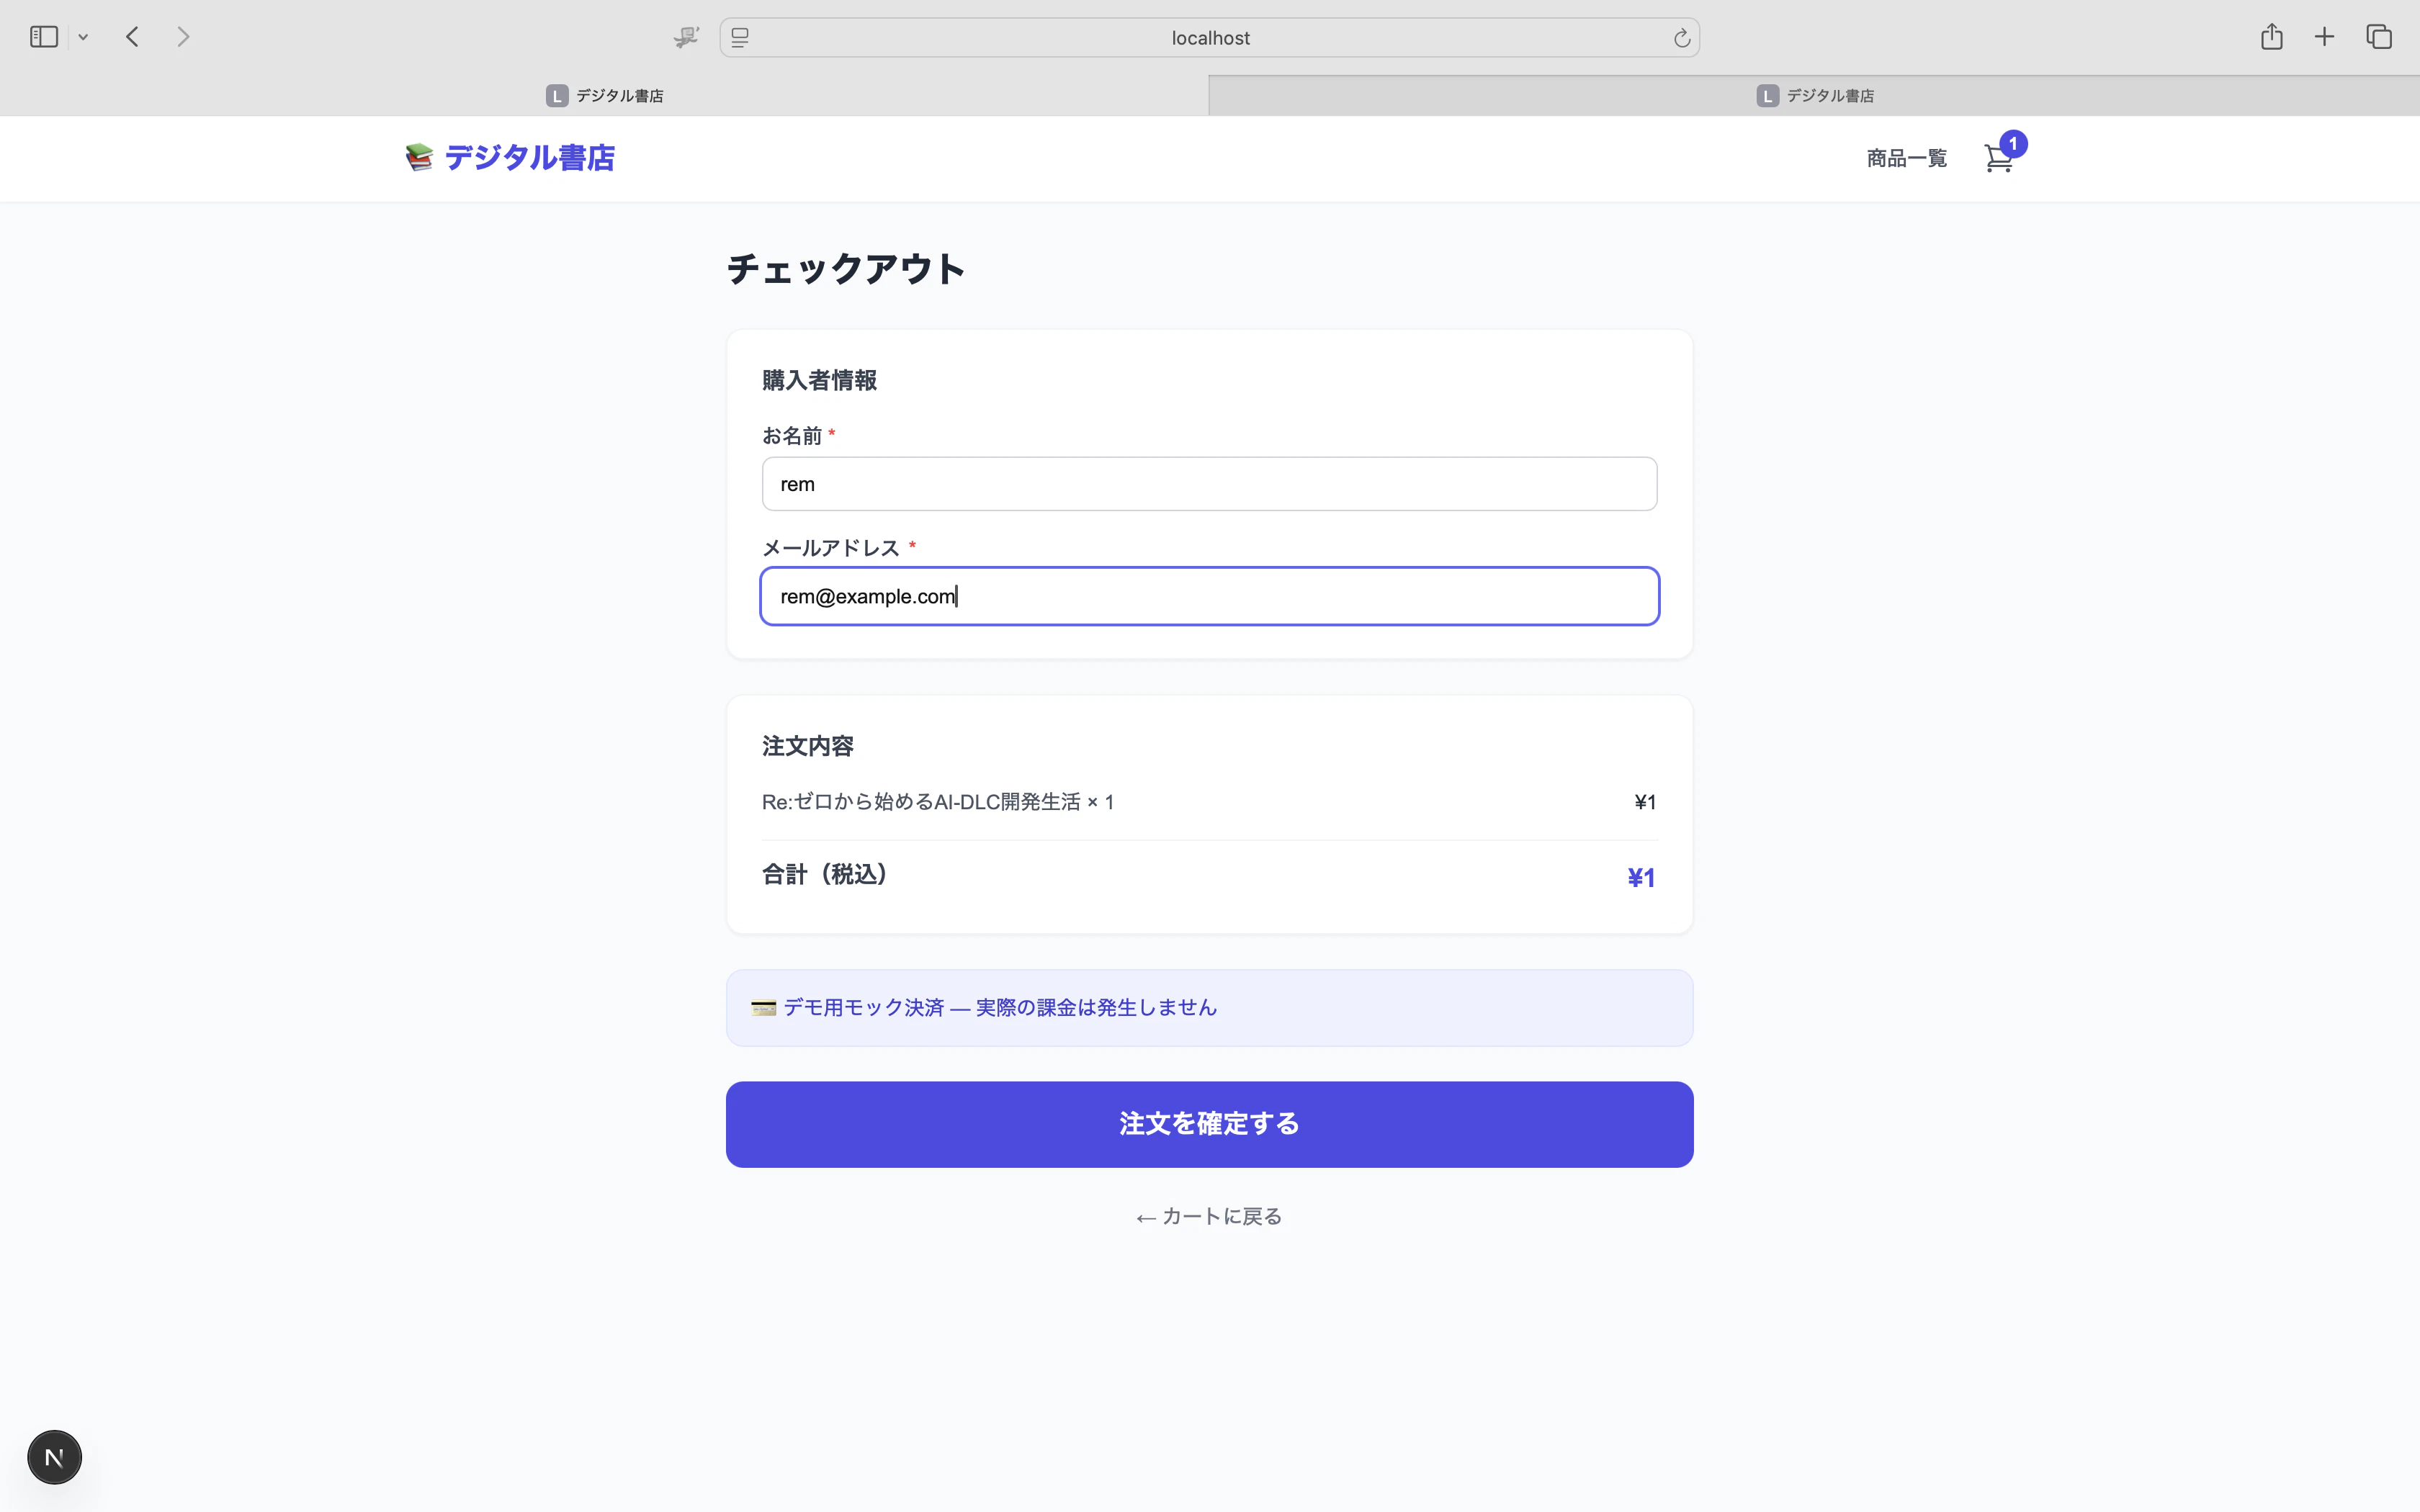Toggle the Safari sidebar icon
This screenshot has width=2420, height=1512.
44,37
